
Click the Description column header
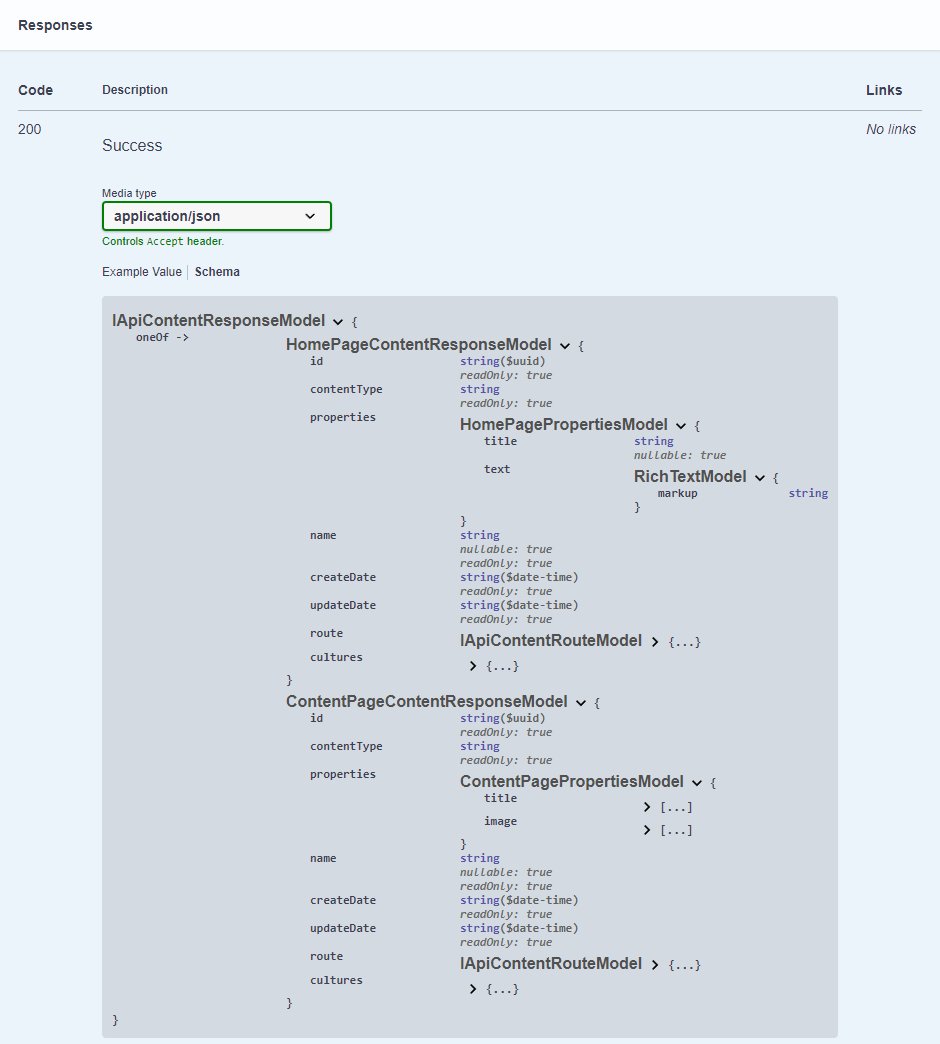pos(134,90)
